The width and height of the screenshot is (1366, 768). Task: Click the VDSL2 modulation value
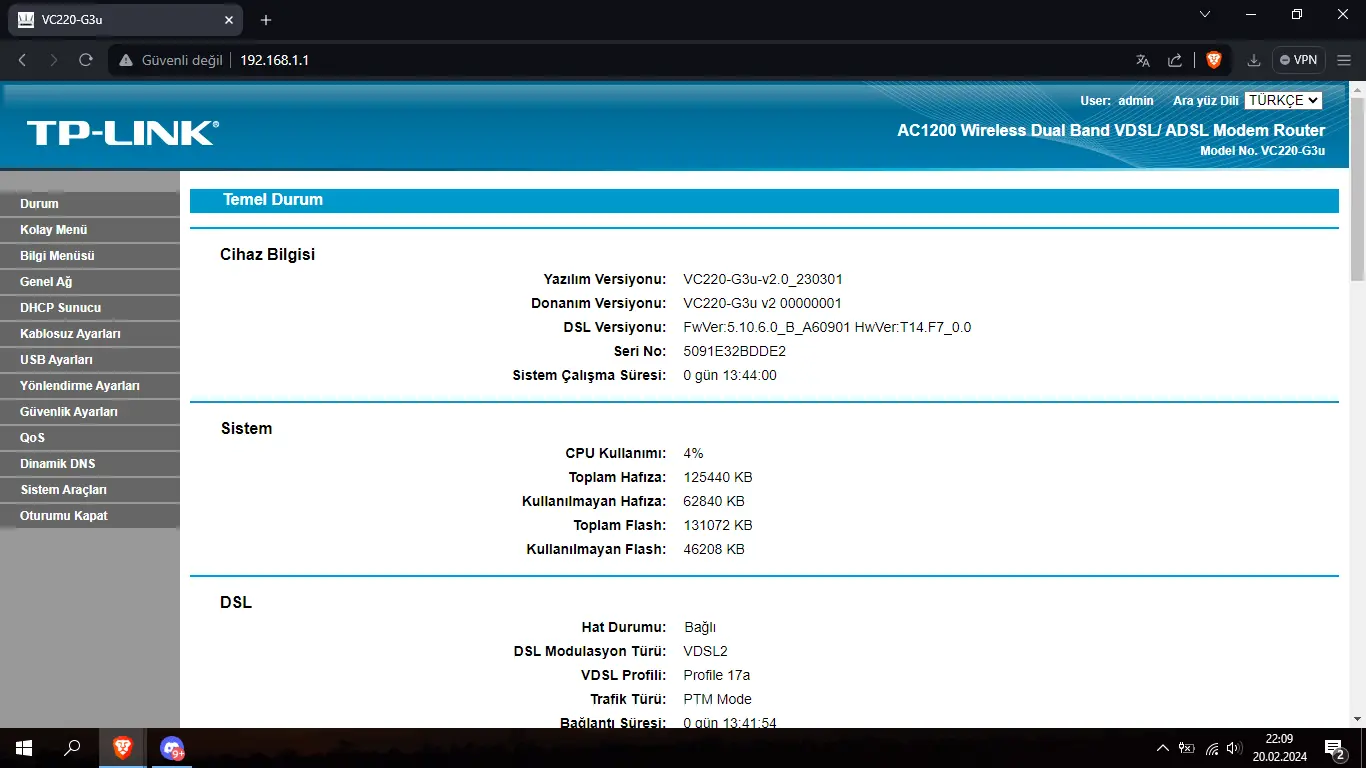706,651
